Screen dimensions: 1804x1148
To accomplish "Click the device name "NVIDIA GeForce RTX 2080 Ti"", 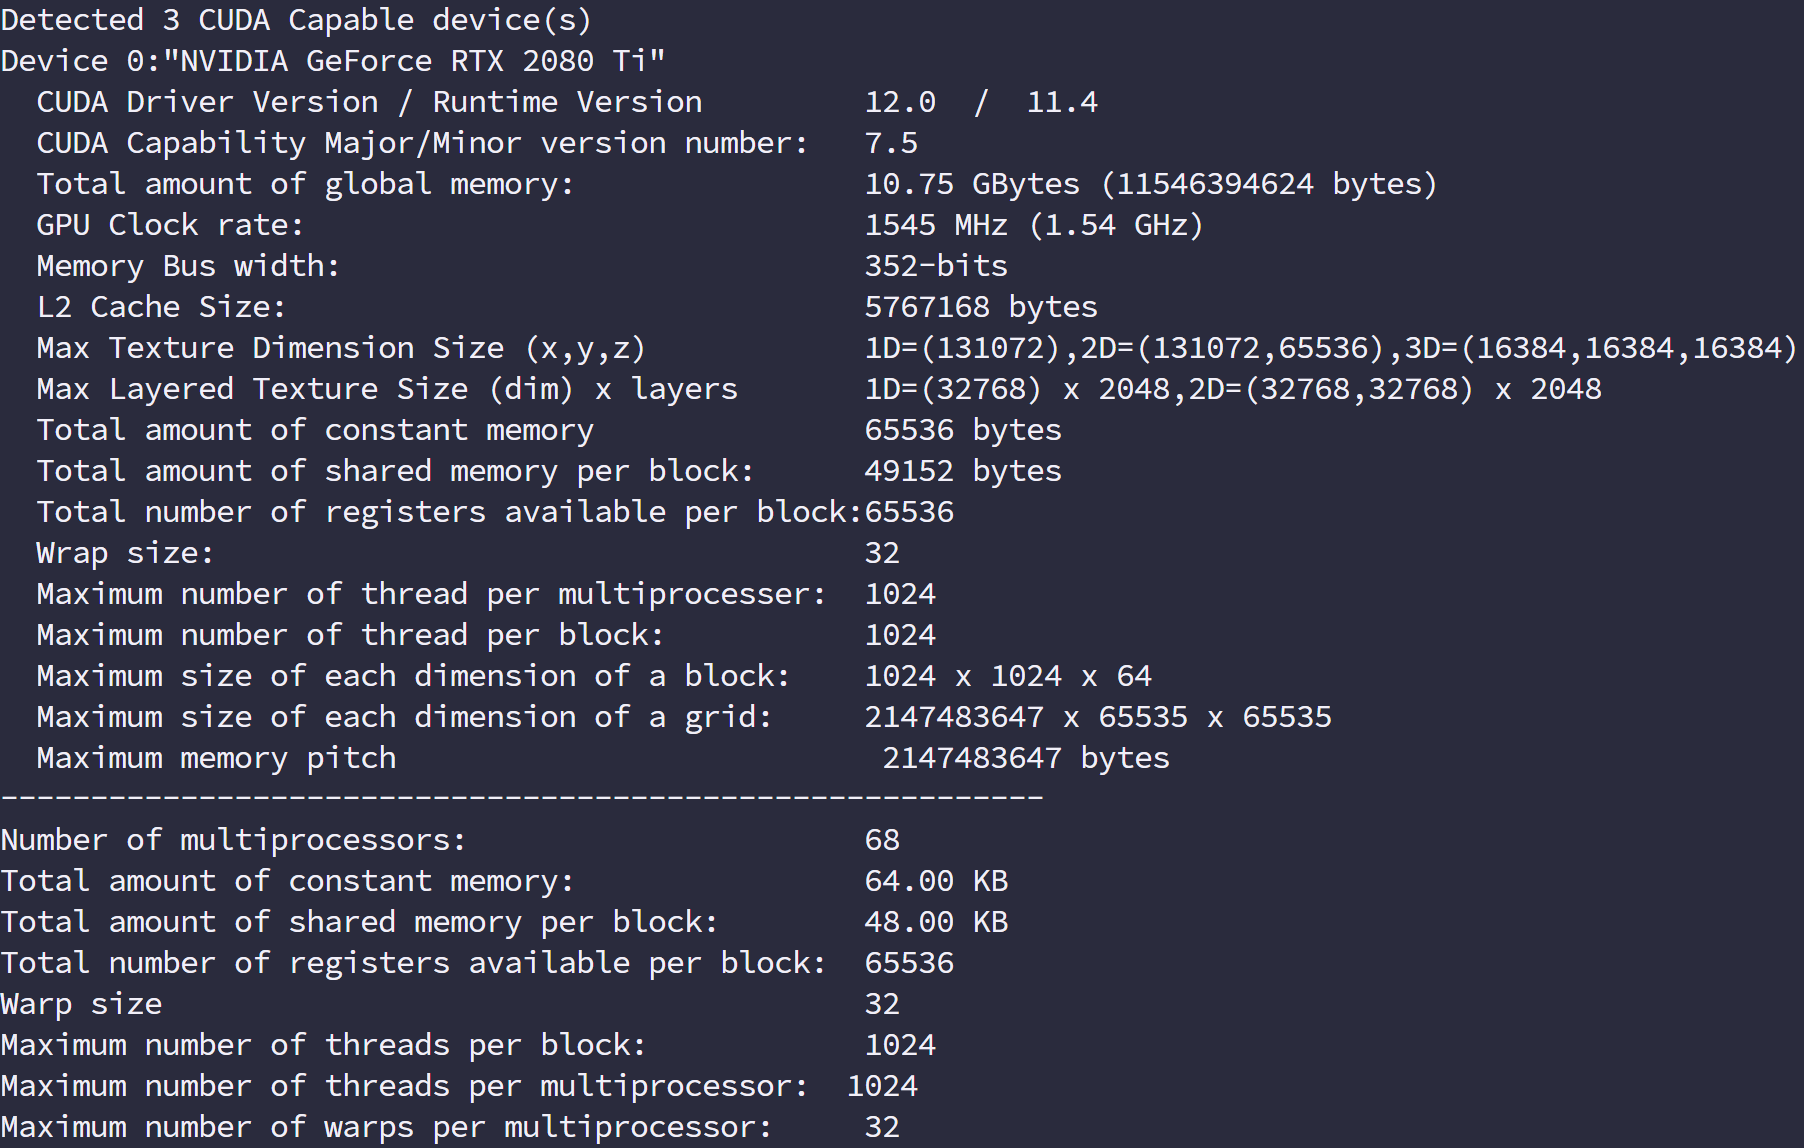I will click(415, 61).
